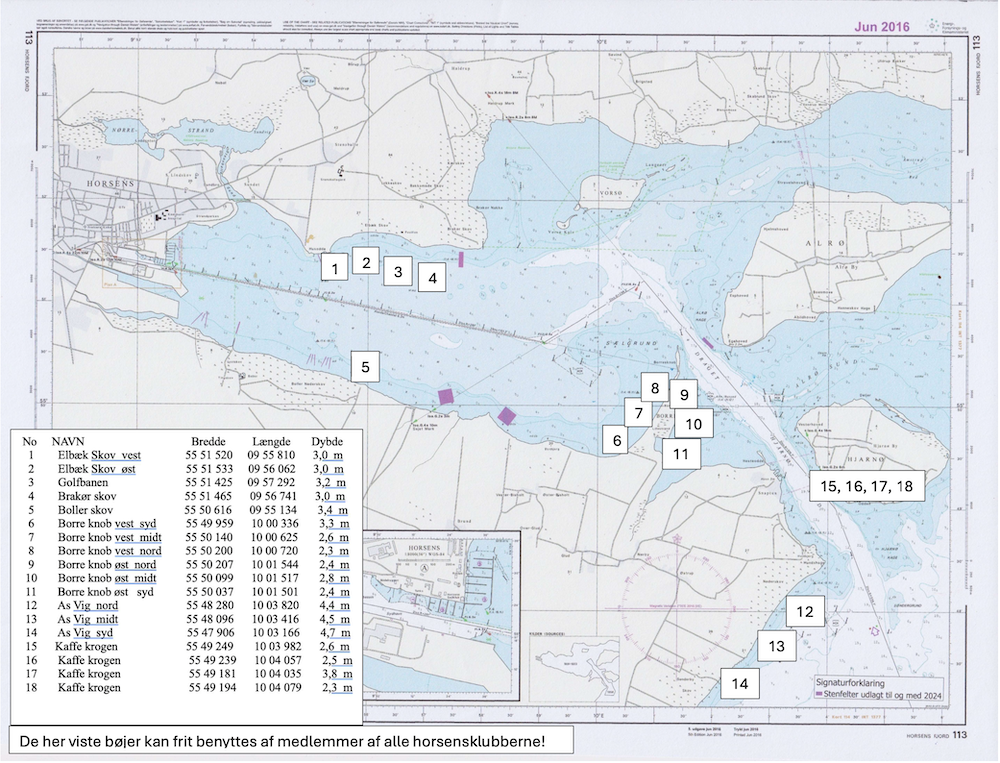Image resolution: width=1000 pixels, height=763 pixels.
Task: Click the footer text about horsensklubberne
Action: point(282,742)
